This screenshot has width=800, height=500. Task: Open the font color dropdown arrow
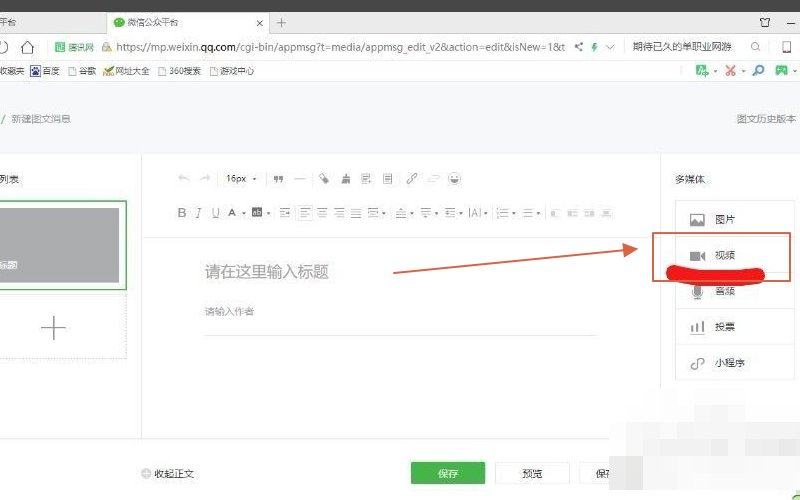click(x=244, y=213)
